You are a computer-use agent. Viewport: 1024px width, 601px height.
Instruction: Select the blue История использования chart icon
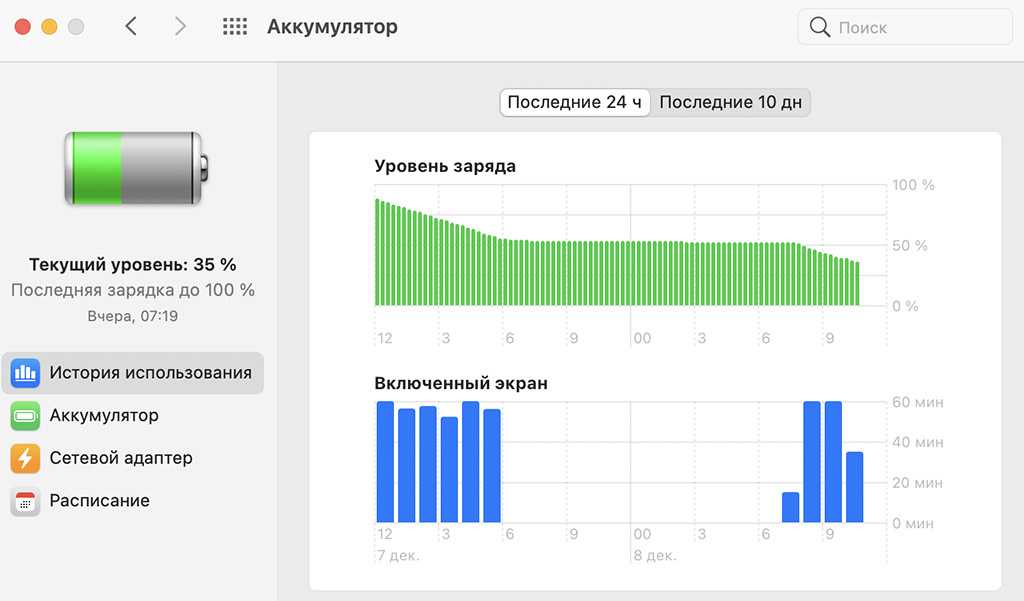pyautogui.click(x=25, y=373)
